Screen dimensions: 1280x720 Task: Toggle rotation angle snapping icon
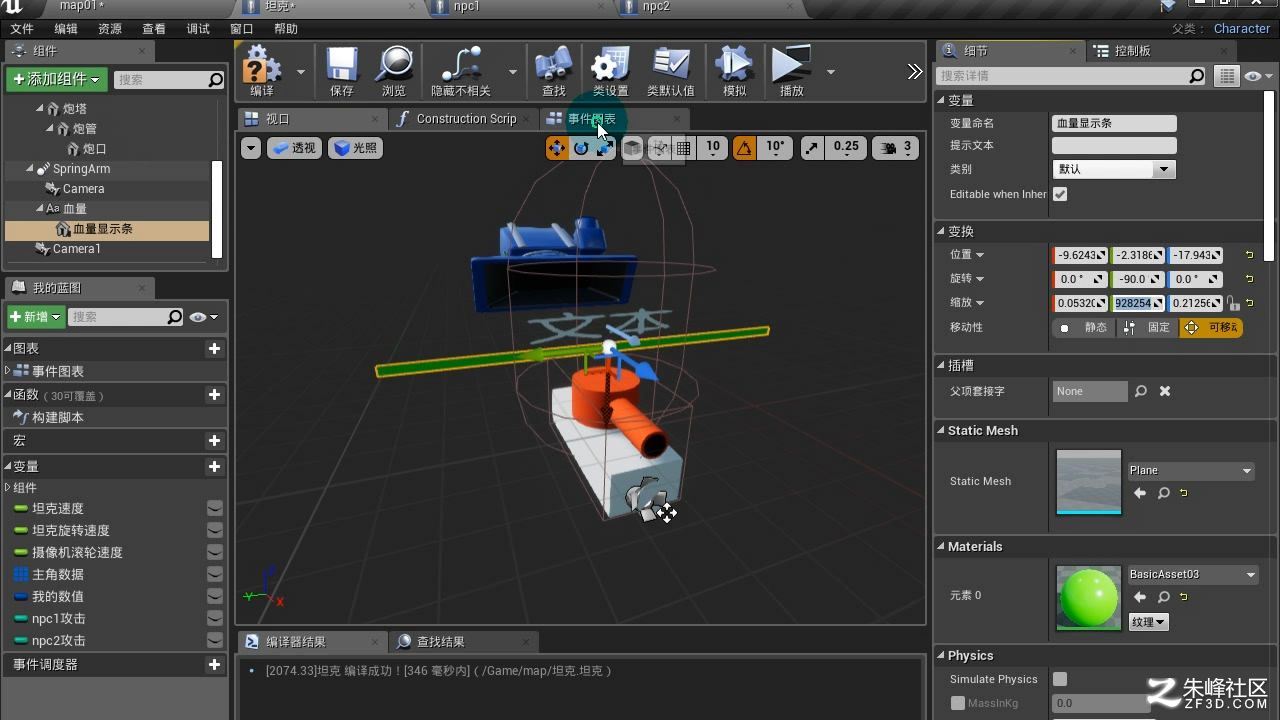(744, 148)
